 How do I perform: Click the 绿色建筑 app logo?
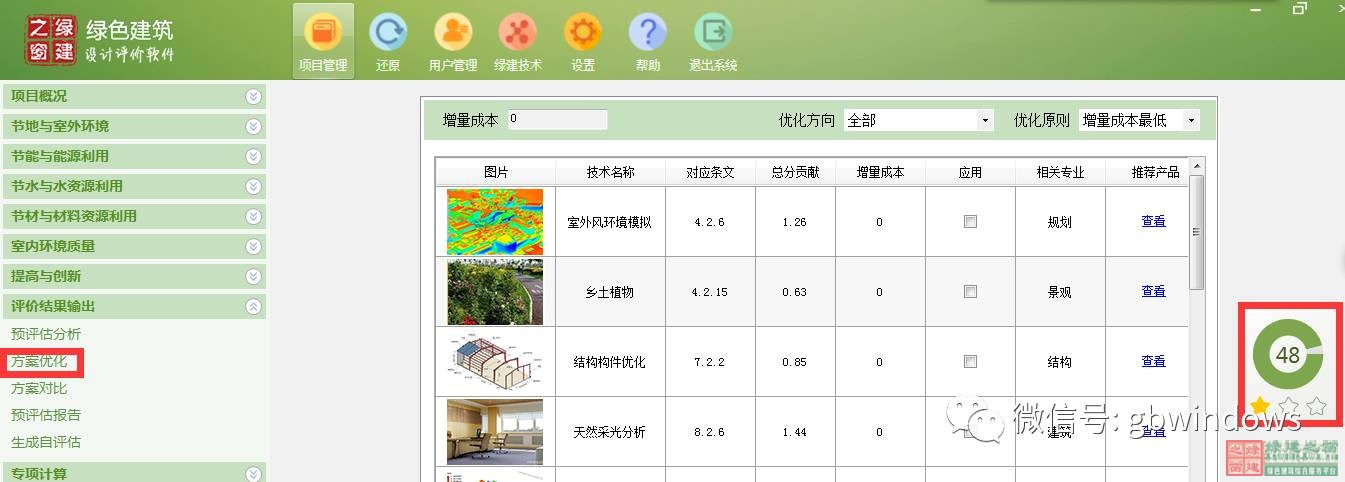(x=51, y=40)
